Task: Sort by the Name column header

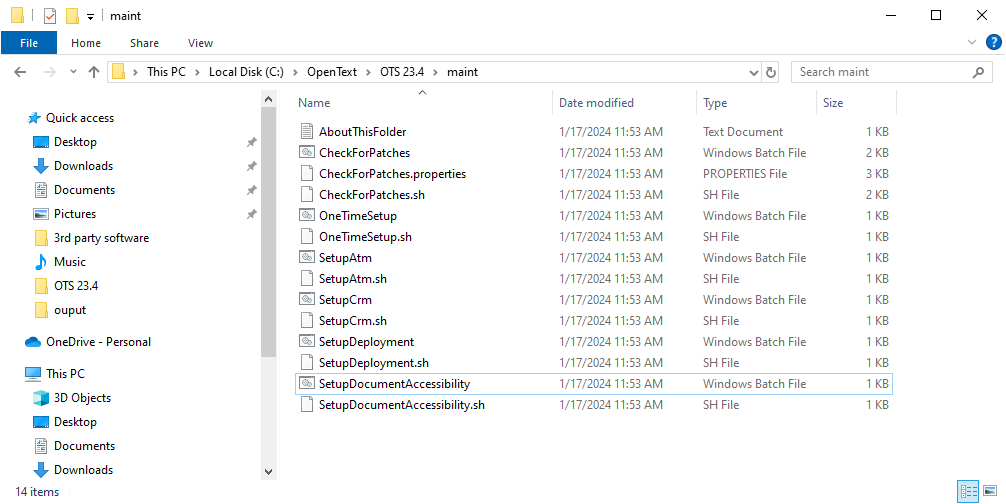Action: point(314,103)
